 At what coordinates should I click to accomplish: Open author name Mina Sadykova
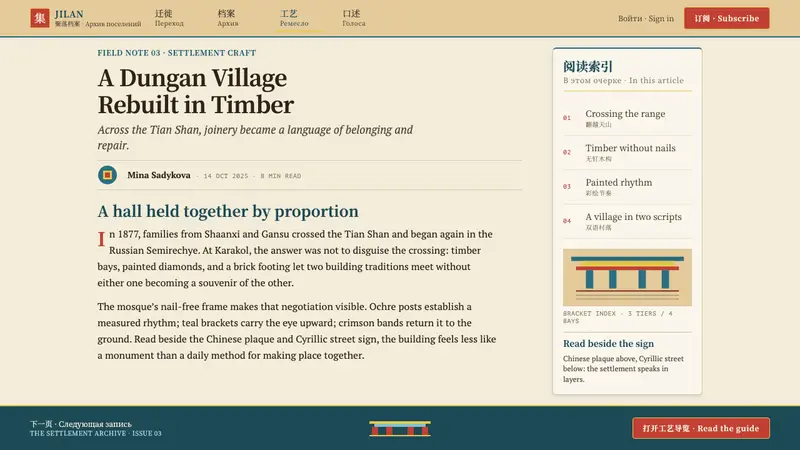click(x=159, y=175)
